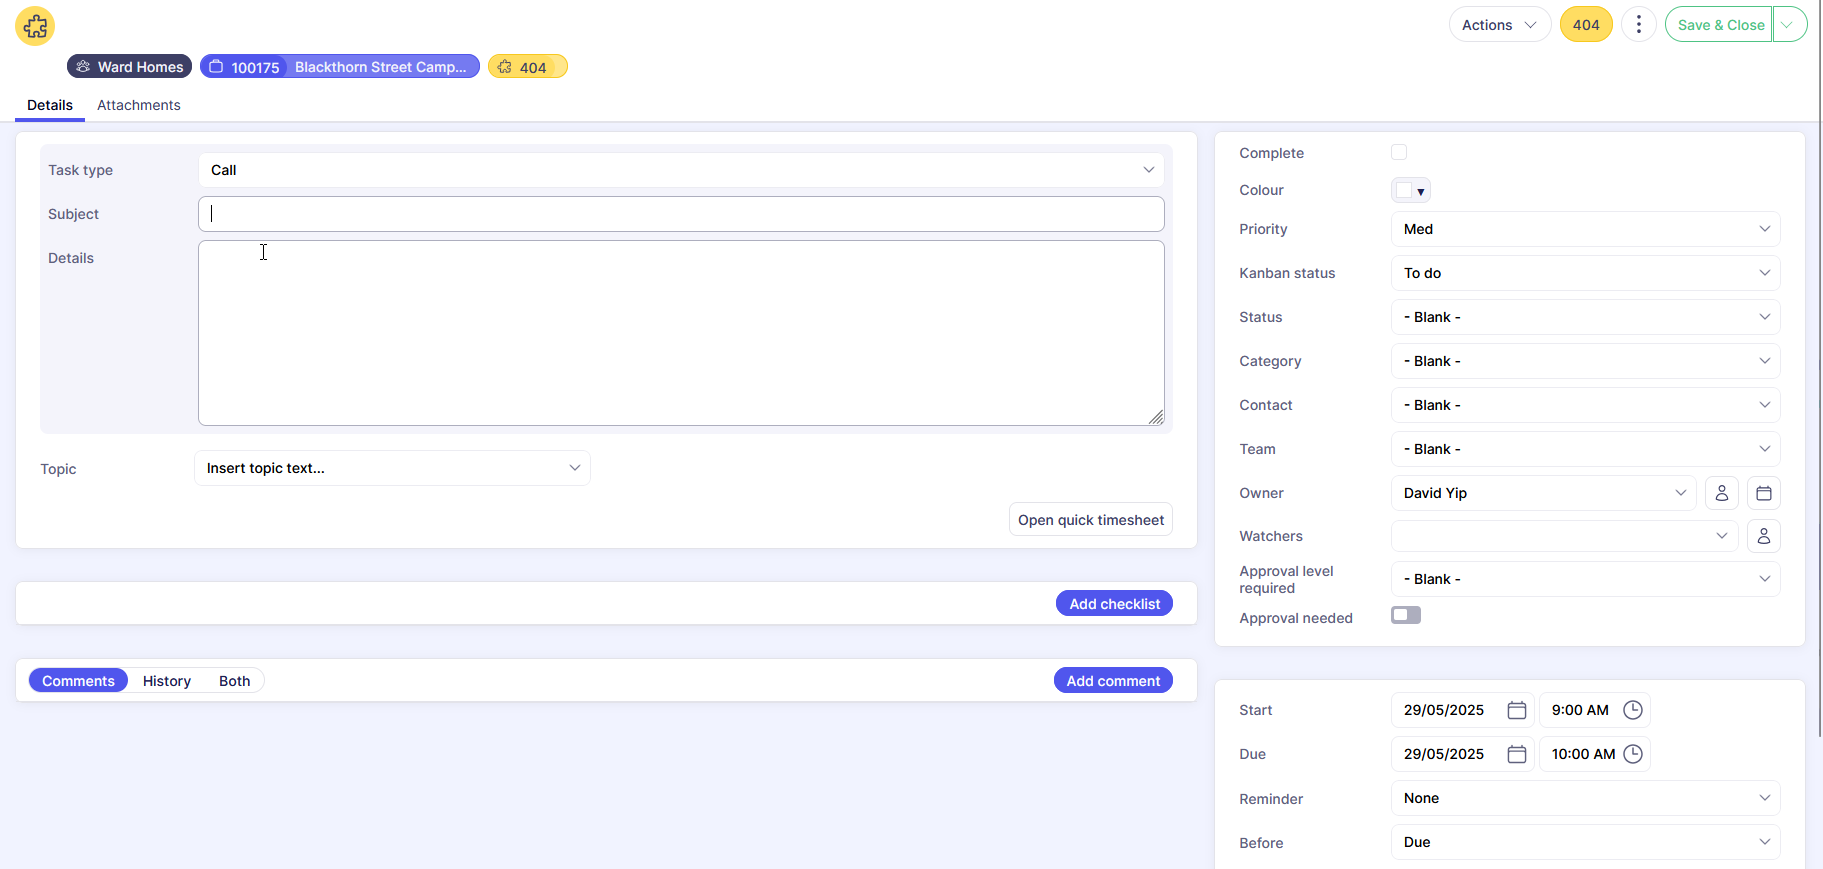Open the Start time clock picker

[1633, 710]
